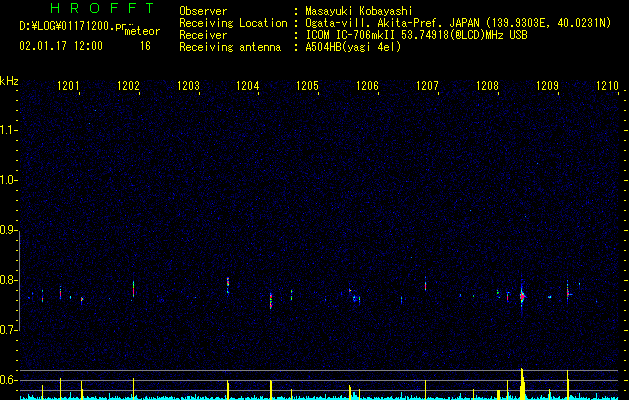Click the meteor count value 16

point(145,46)
